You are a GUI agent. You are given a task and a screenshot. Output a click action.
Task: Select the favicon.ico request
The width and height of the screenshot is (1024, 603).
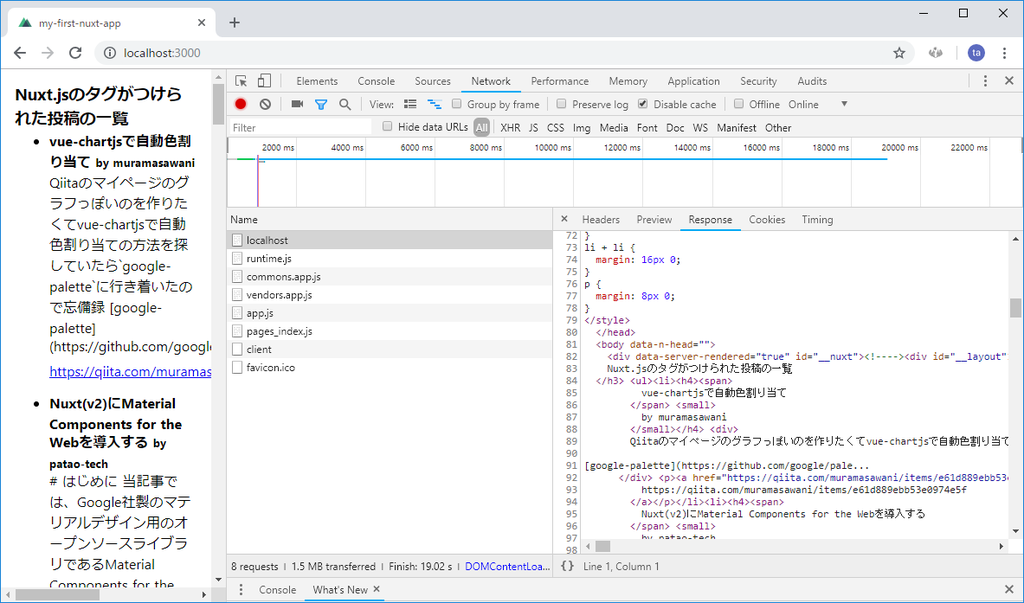point(390,367)
